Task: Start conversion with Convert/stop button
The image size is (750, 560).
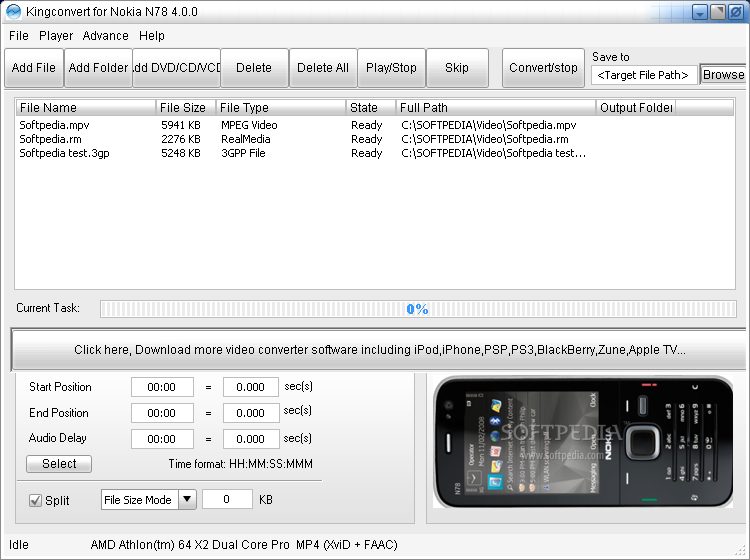Action: (x=543, y=68)
